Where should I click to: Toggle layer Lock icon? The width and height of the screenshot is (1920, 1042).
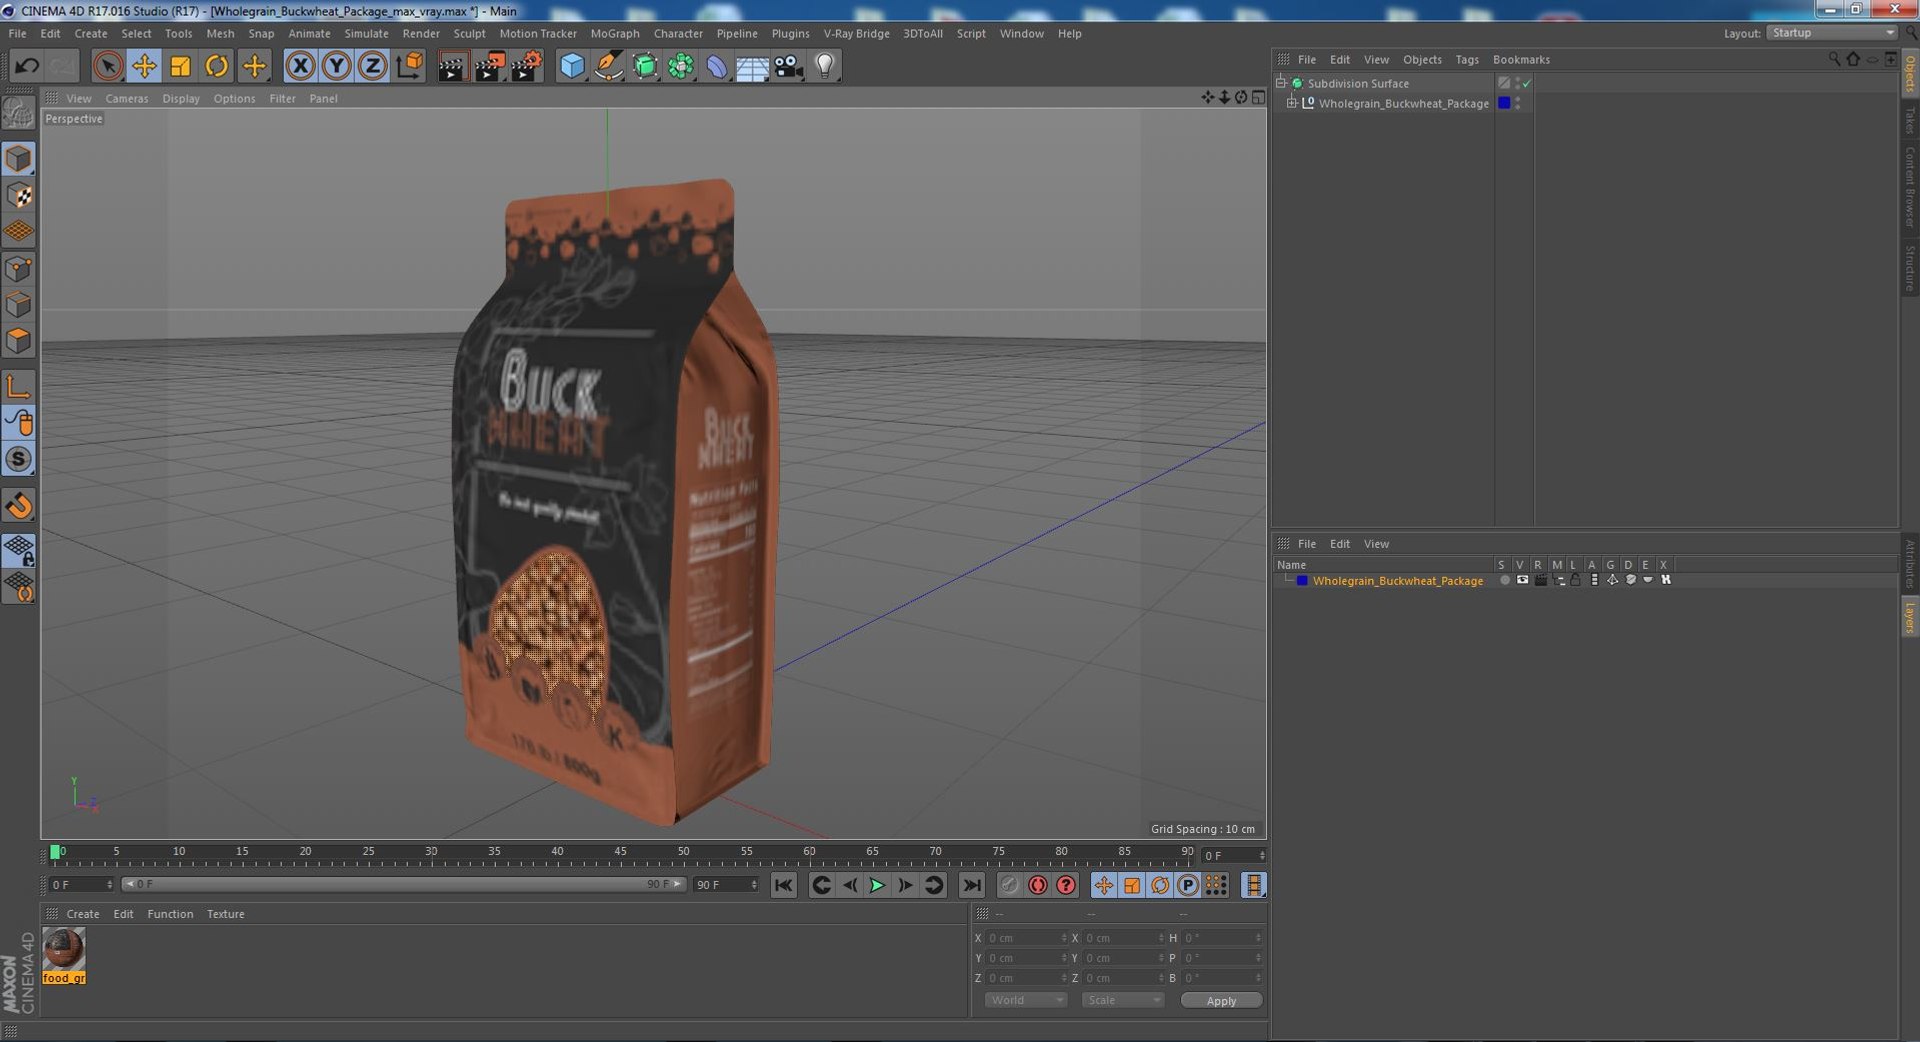(x=1575, y=580)
